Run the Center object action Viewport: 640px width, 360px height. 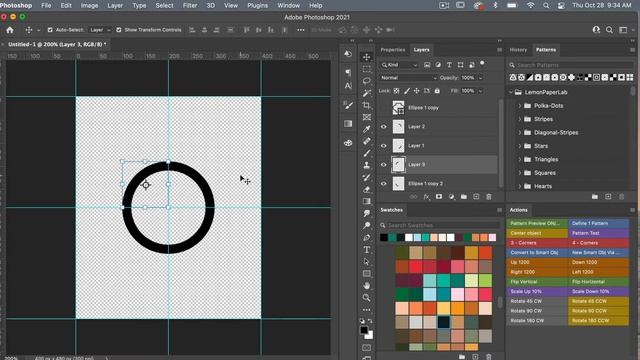pos(537,233)
